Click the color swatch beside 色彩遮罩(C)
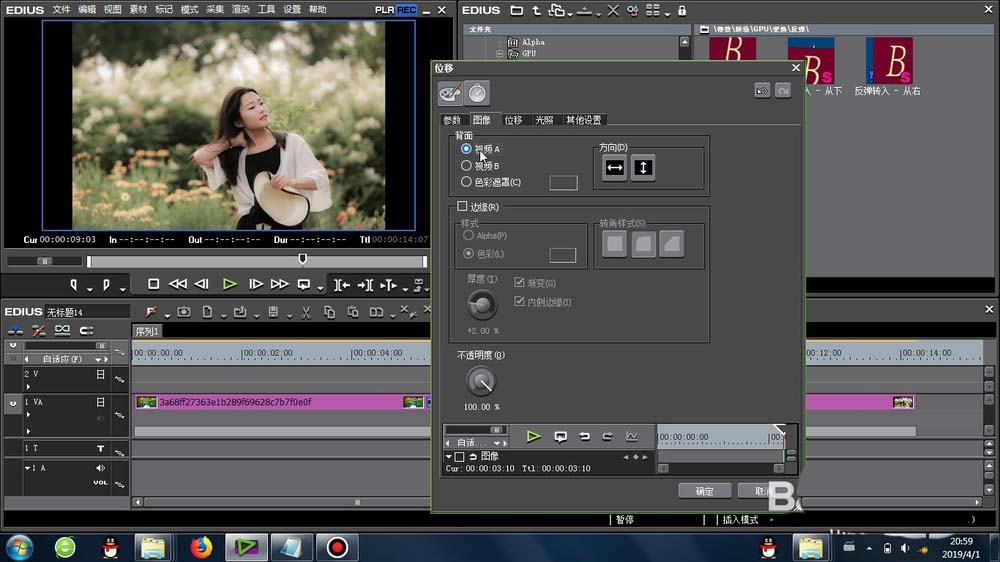 click(563, 183)
